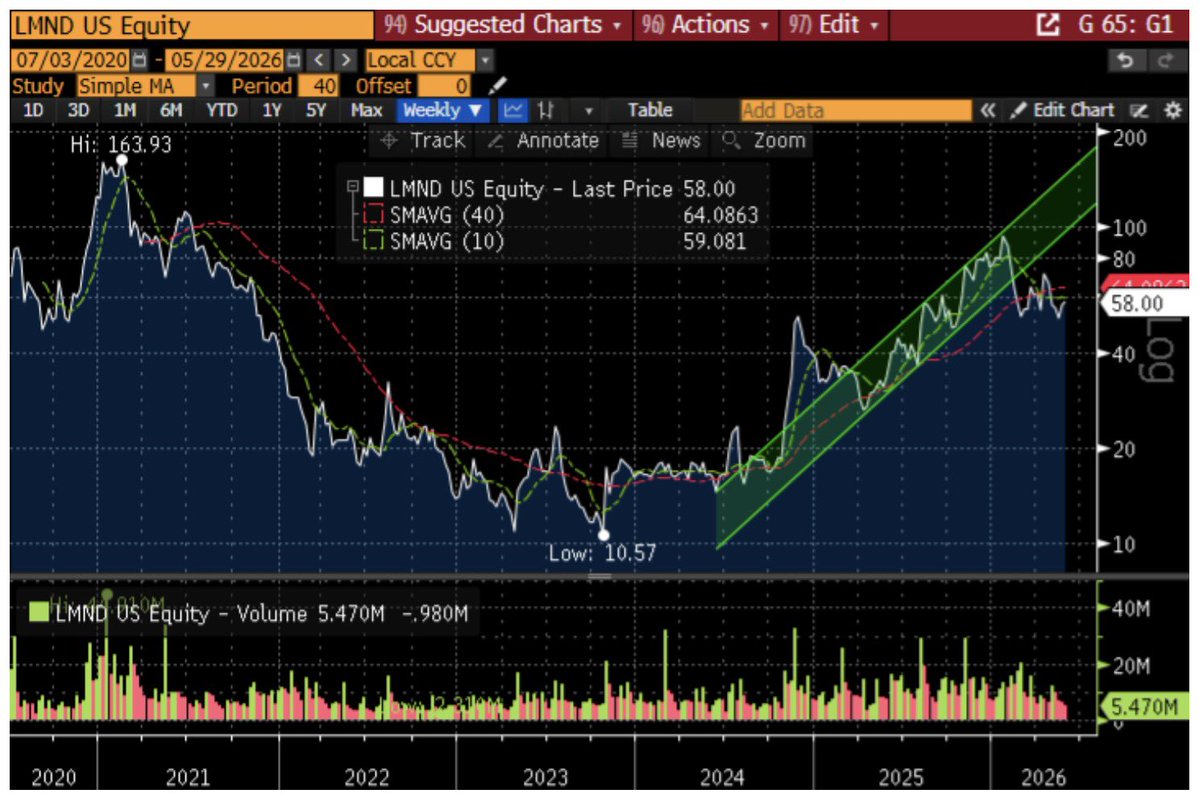Shift date range forward with right arrow
1199x802 pixels.
coord(346,60)
